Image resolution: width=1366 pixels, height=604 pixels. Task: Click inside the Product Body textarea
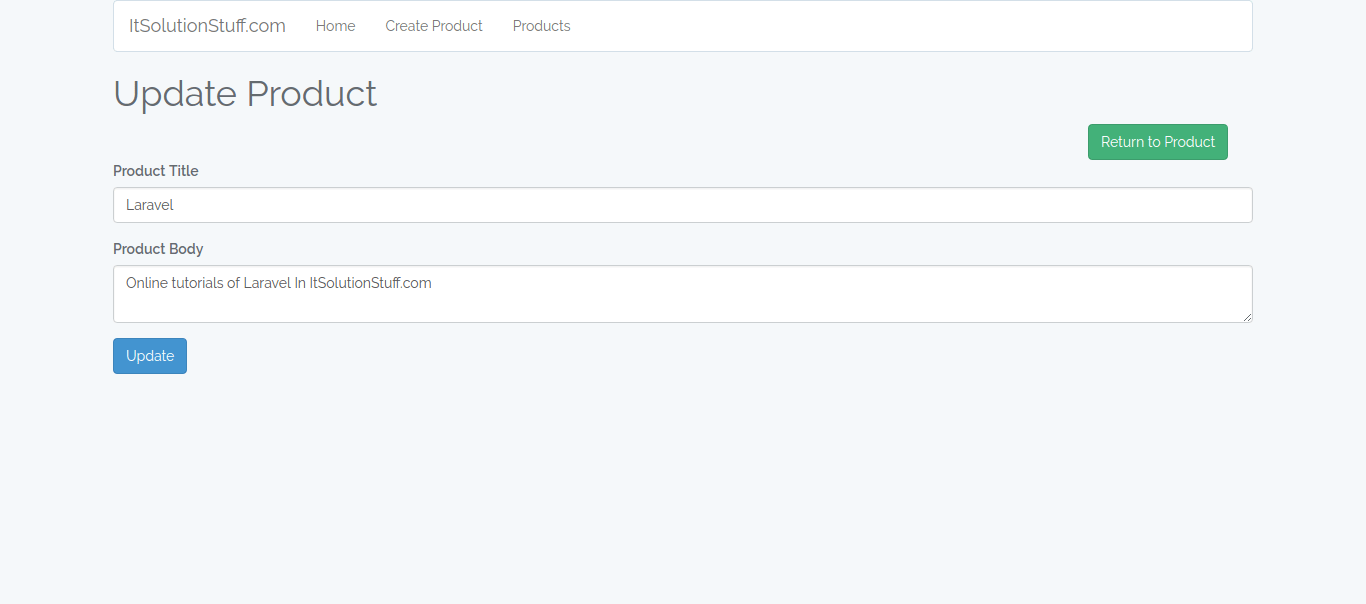682,294
